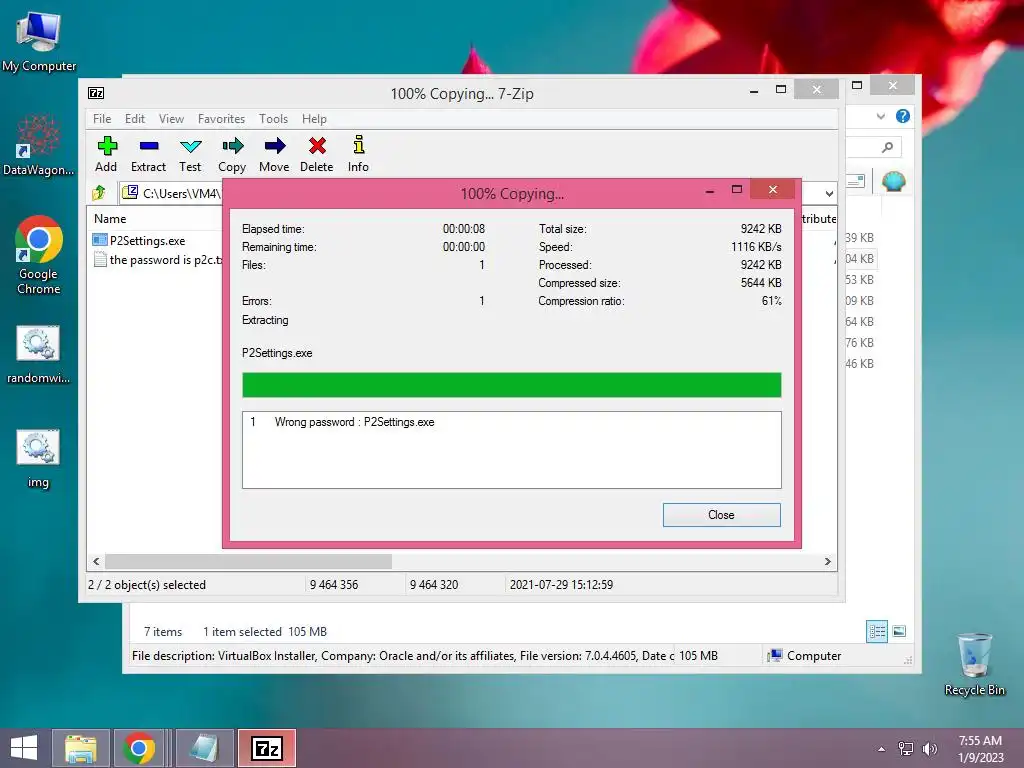
Task: Expand the Explorer ribbon chevron
Action: (881, 116)
